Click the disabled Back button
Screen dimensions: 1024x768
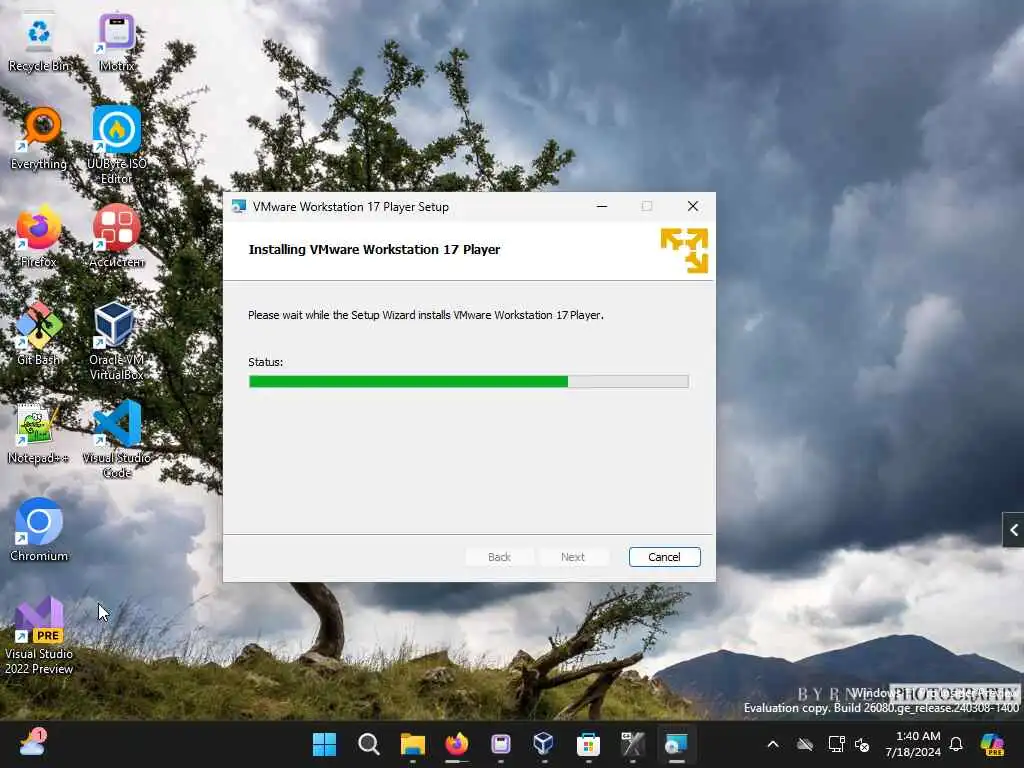point(500,557)
